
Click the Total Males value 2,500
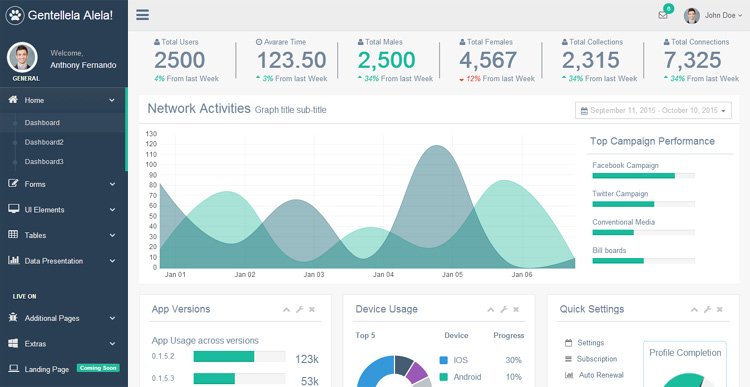(x=386, y=60)
